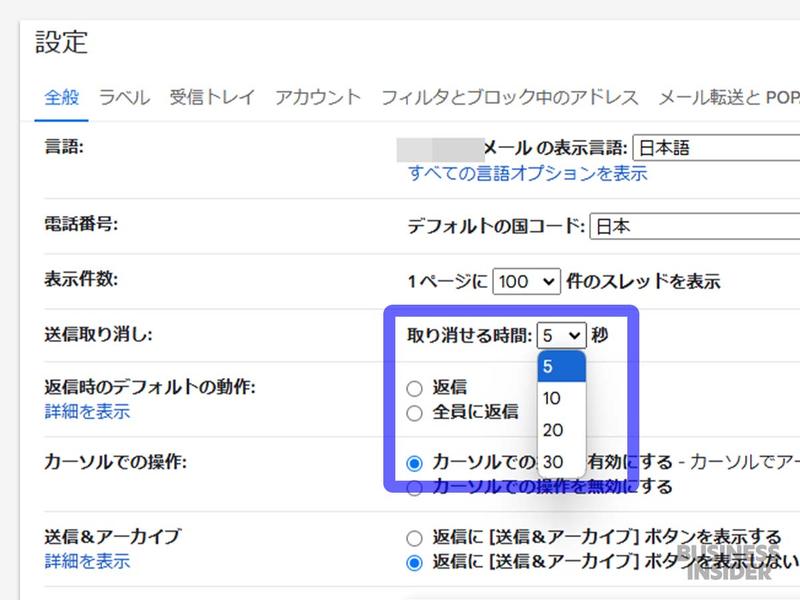Open the アカウント tab

[x=318, y=97]
